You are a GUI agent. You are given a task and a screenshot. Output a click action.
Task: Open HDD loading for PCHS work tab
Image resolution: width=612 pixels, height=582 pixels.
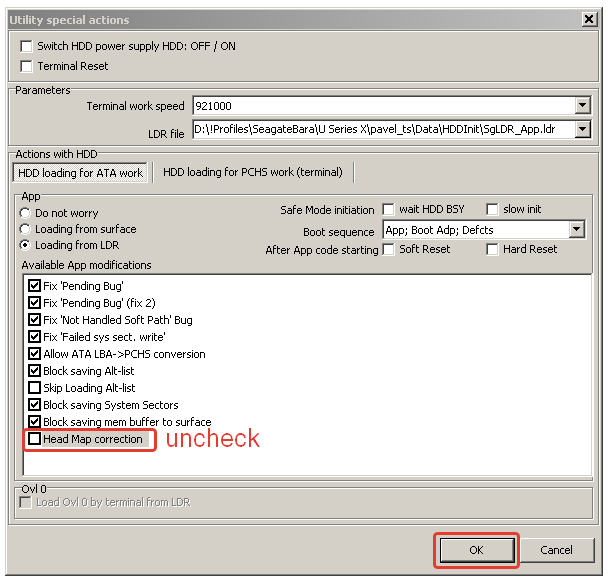click(x=252, y=172)
